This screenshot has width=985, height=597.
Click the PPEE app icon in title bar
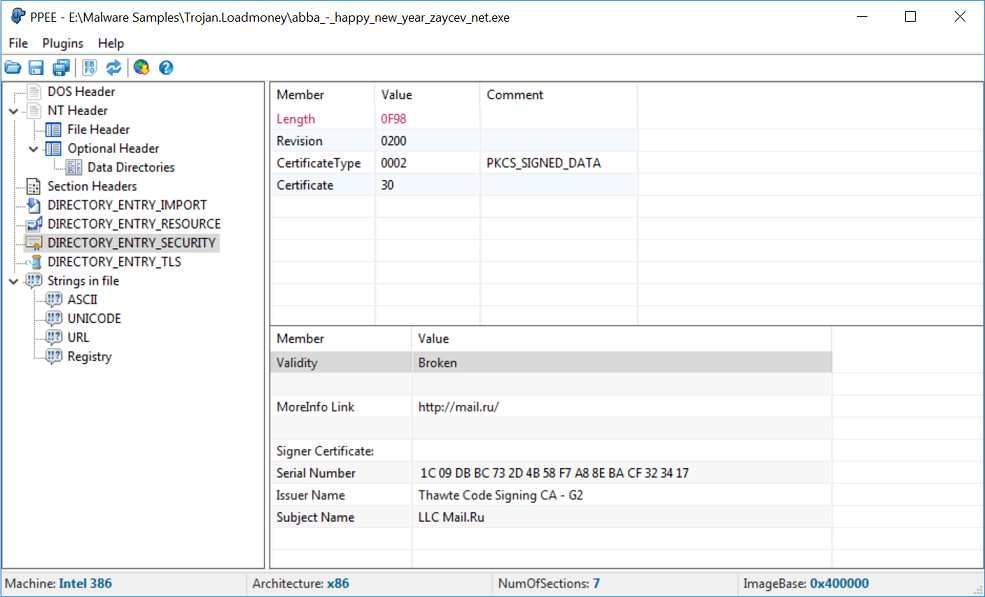click(x=18, y=16)
